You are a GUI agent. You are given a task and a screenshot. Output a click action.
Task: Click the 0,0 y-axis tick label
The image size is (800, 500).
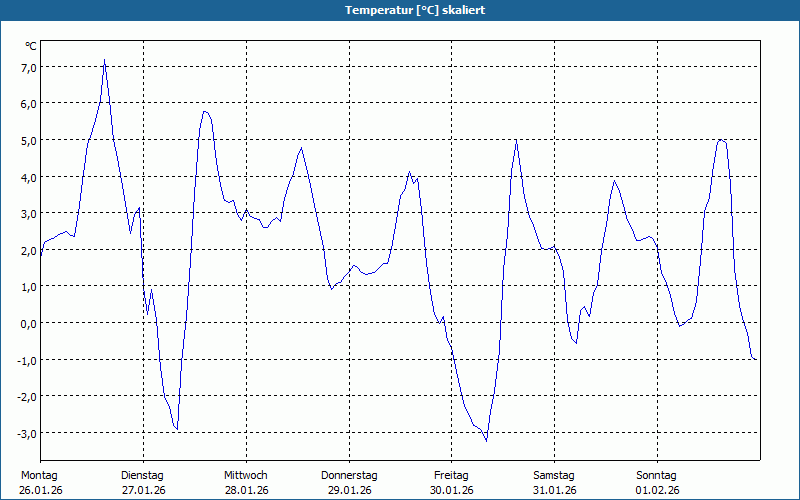pos(29,323)
